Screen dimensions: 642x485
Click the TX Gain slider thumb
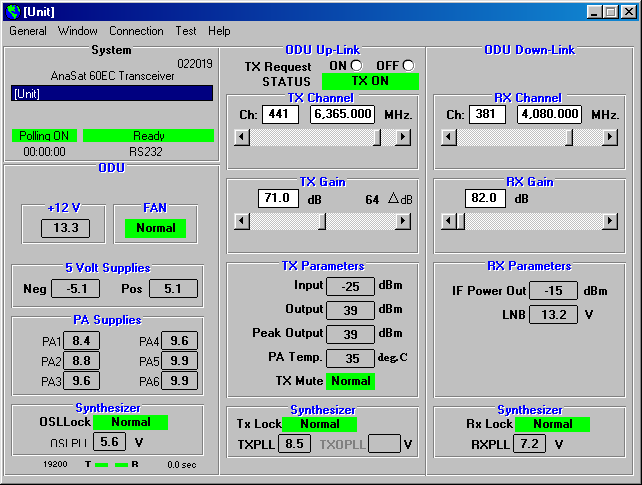(322, 221)
